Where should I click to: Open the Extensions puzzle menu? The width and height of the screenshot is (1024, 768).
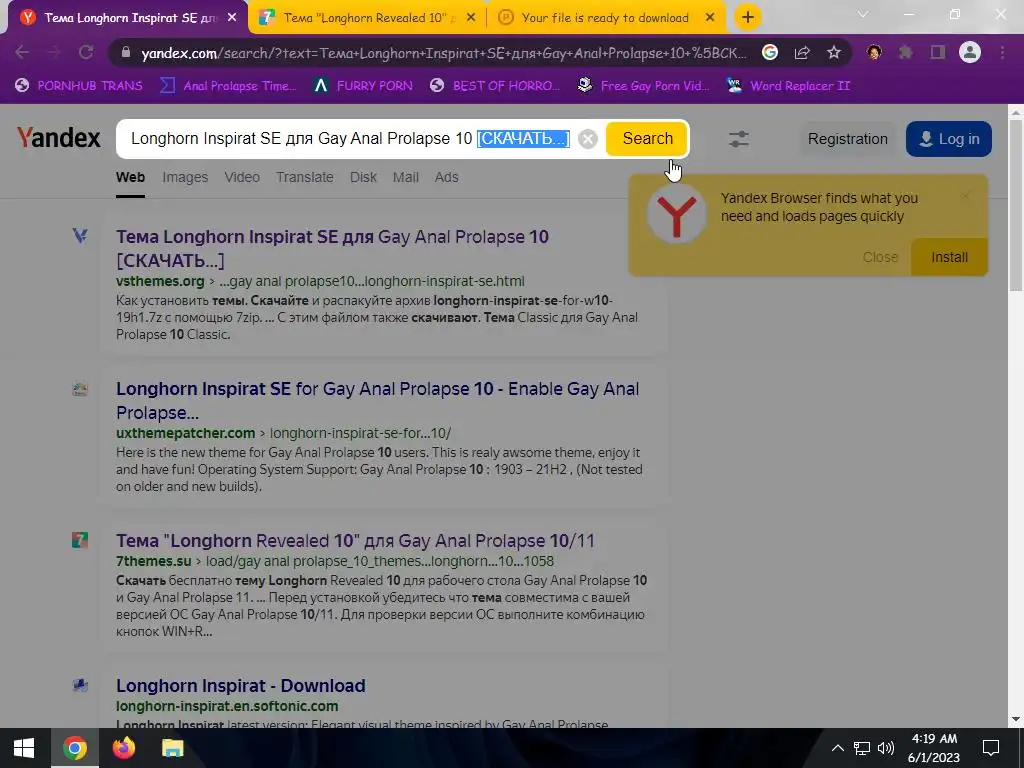click(x=906, y=52)
